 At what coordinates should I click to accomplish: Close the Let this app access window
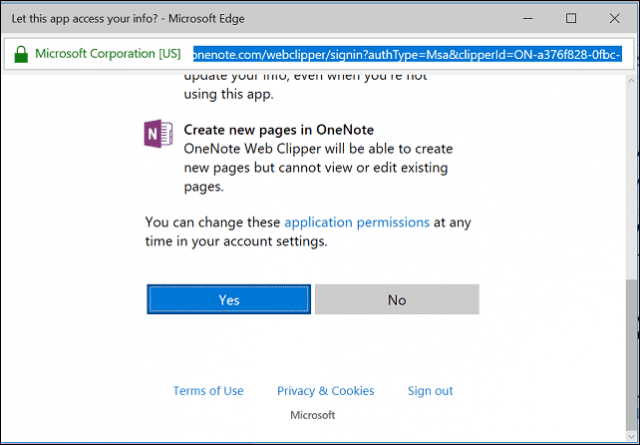click(614, 18)
